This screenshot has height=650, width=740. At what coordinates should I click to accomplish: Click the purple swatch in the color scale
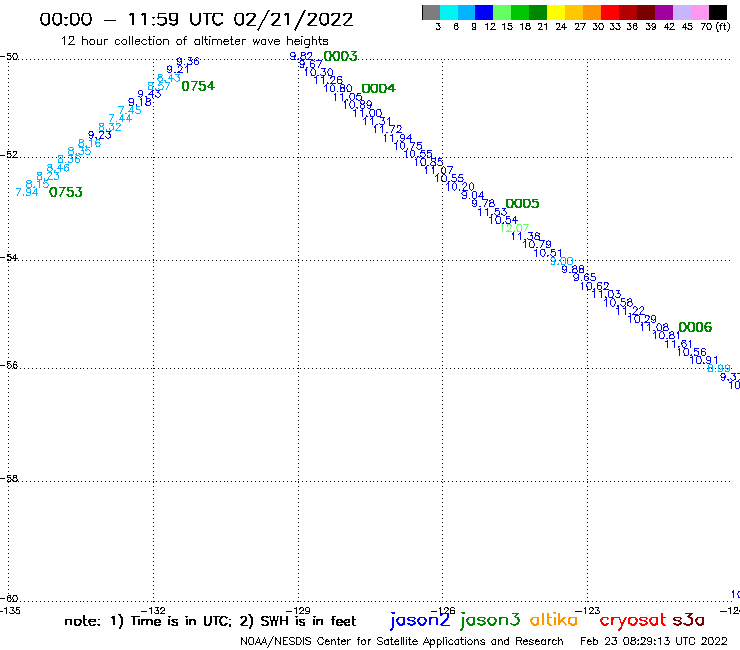(x=664, y=12)
